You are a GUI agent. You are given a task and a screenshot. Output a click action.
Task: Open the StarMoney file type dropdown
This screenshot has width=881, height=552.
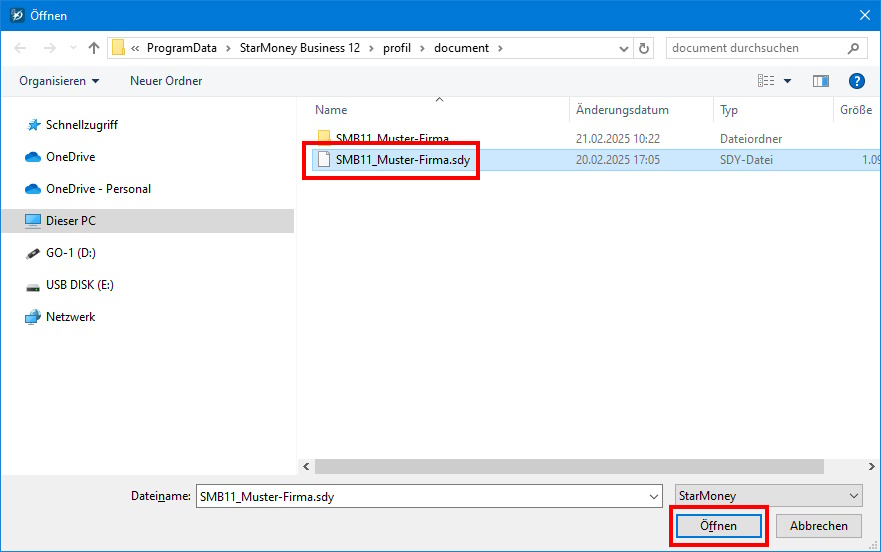tap(769, 496)
